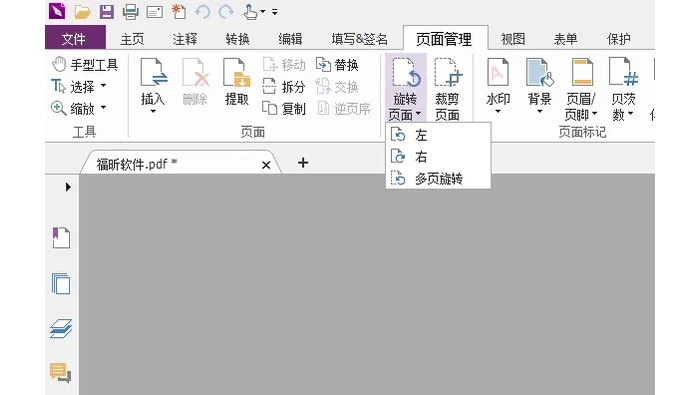Undo the last action
The image size is (700, 395).
pos(203,12)
